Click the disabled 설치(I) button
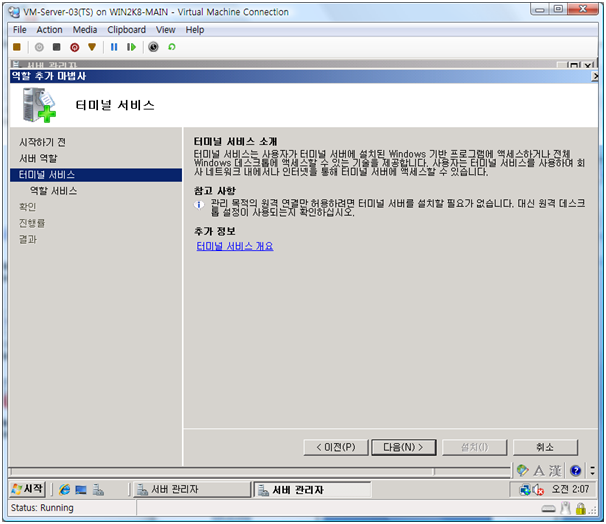The width and height of the screenshot is (606, 524). point(474,447)
